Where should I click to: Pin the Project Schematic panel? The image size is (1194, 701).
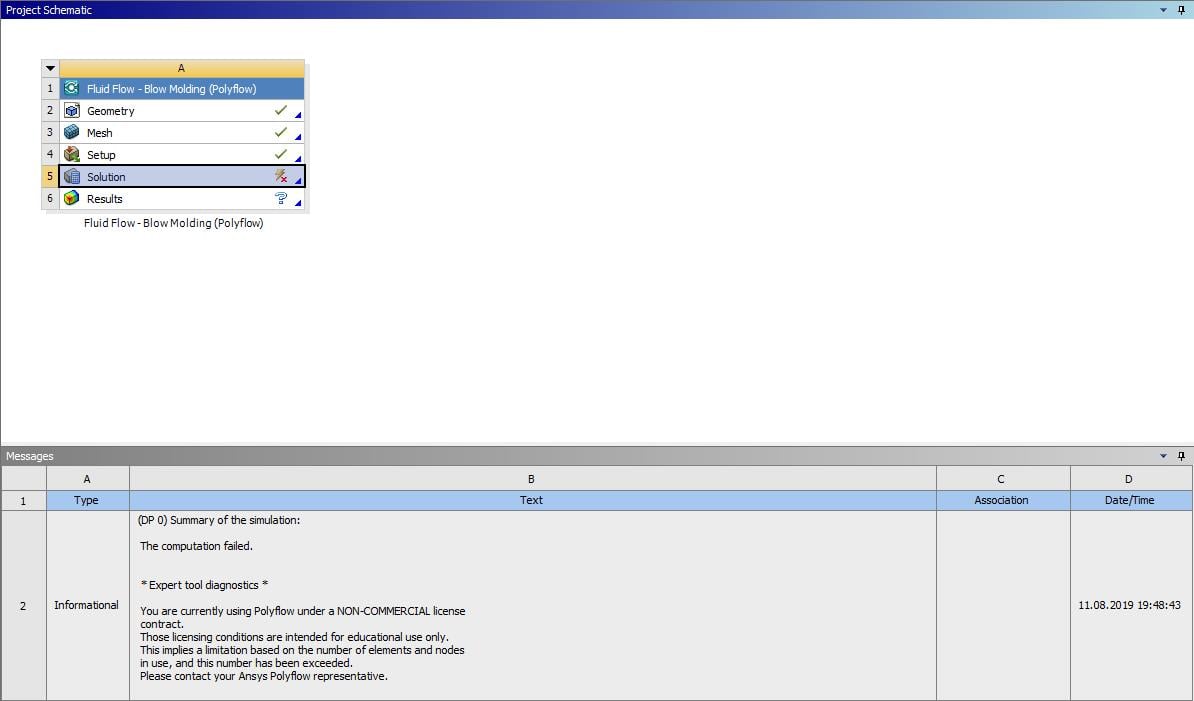pyautogui.click(x=1181, y=10)
